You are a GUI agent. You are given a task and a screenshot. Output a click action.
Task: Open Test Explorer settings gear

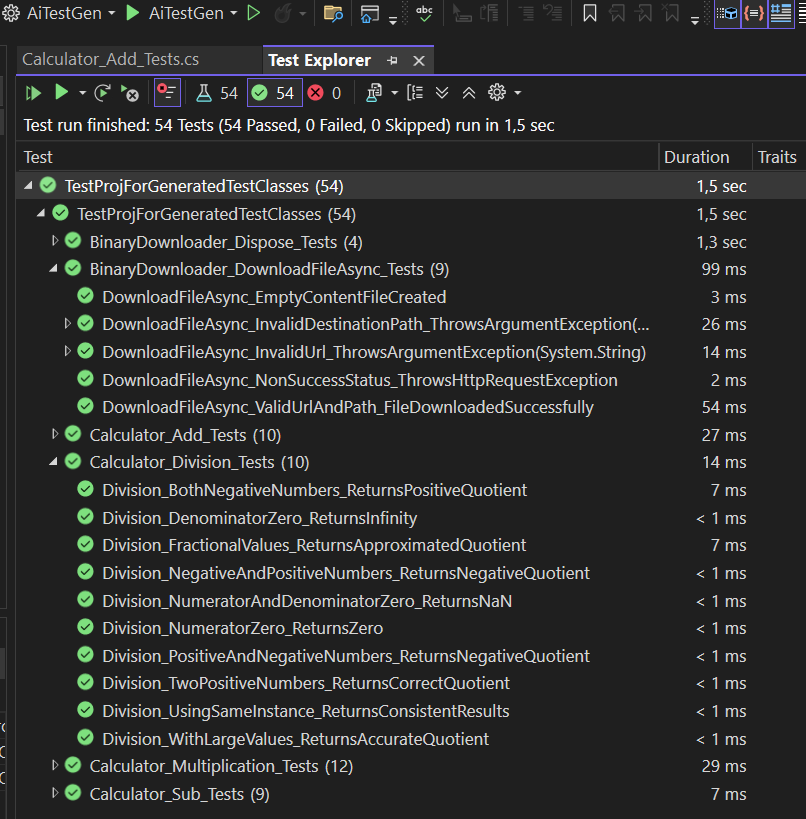tap(497, 93)
